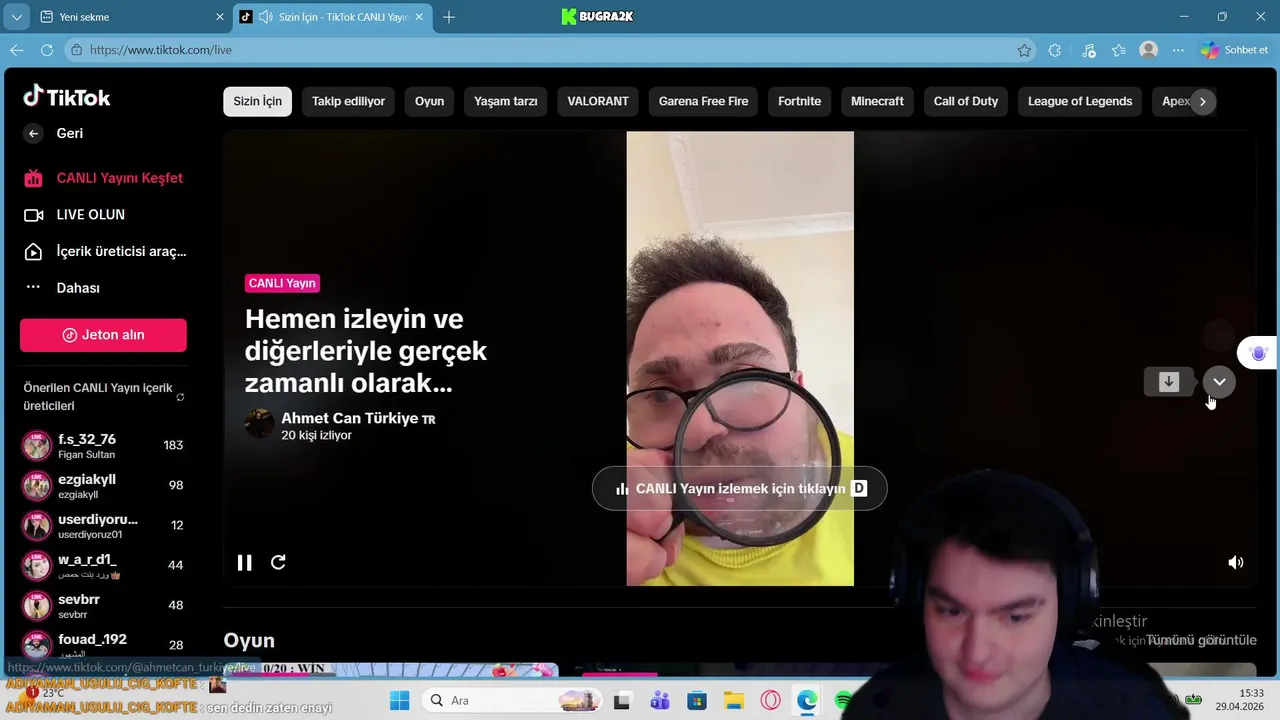Open f.s_32_76 live creator row

click(103, 445)
